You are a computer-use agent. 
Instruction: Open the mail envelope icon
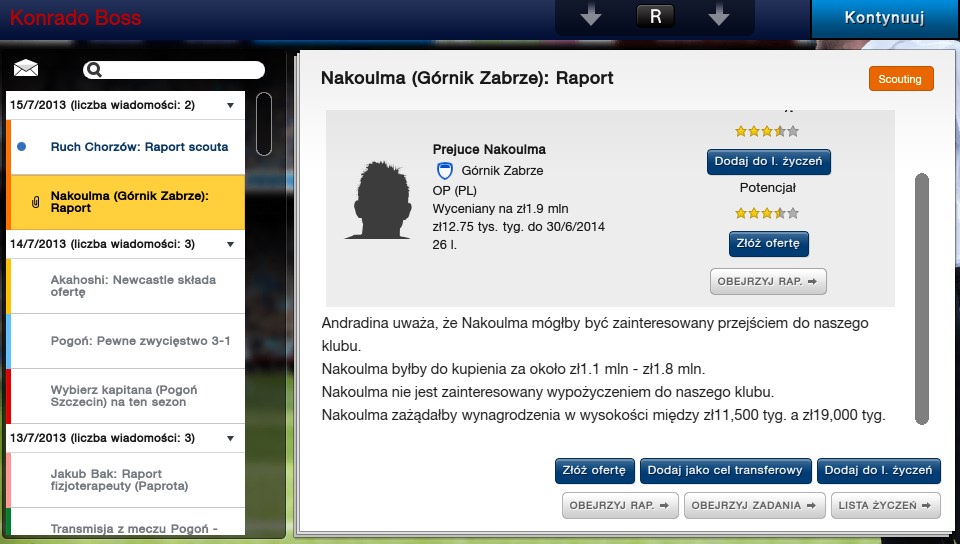pyautogui.click(x=26, y=69)
